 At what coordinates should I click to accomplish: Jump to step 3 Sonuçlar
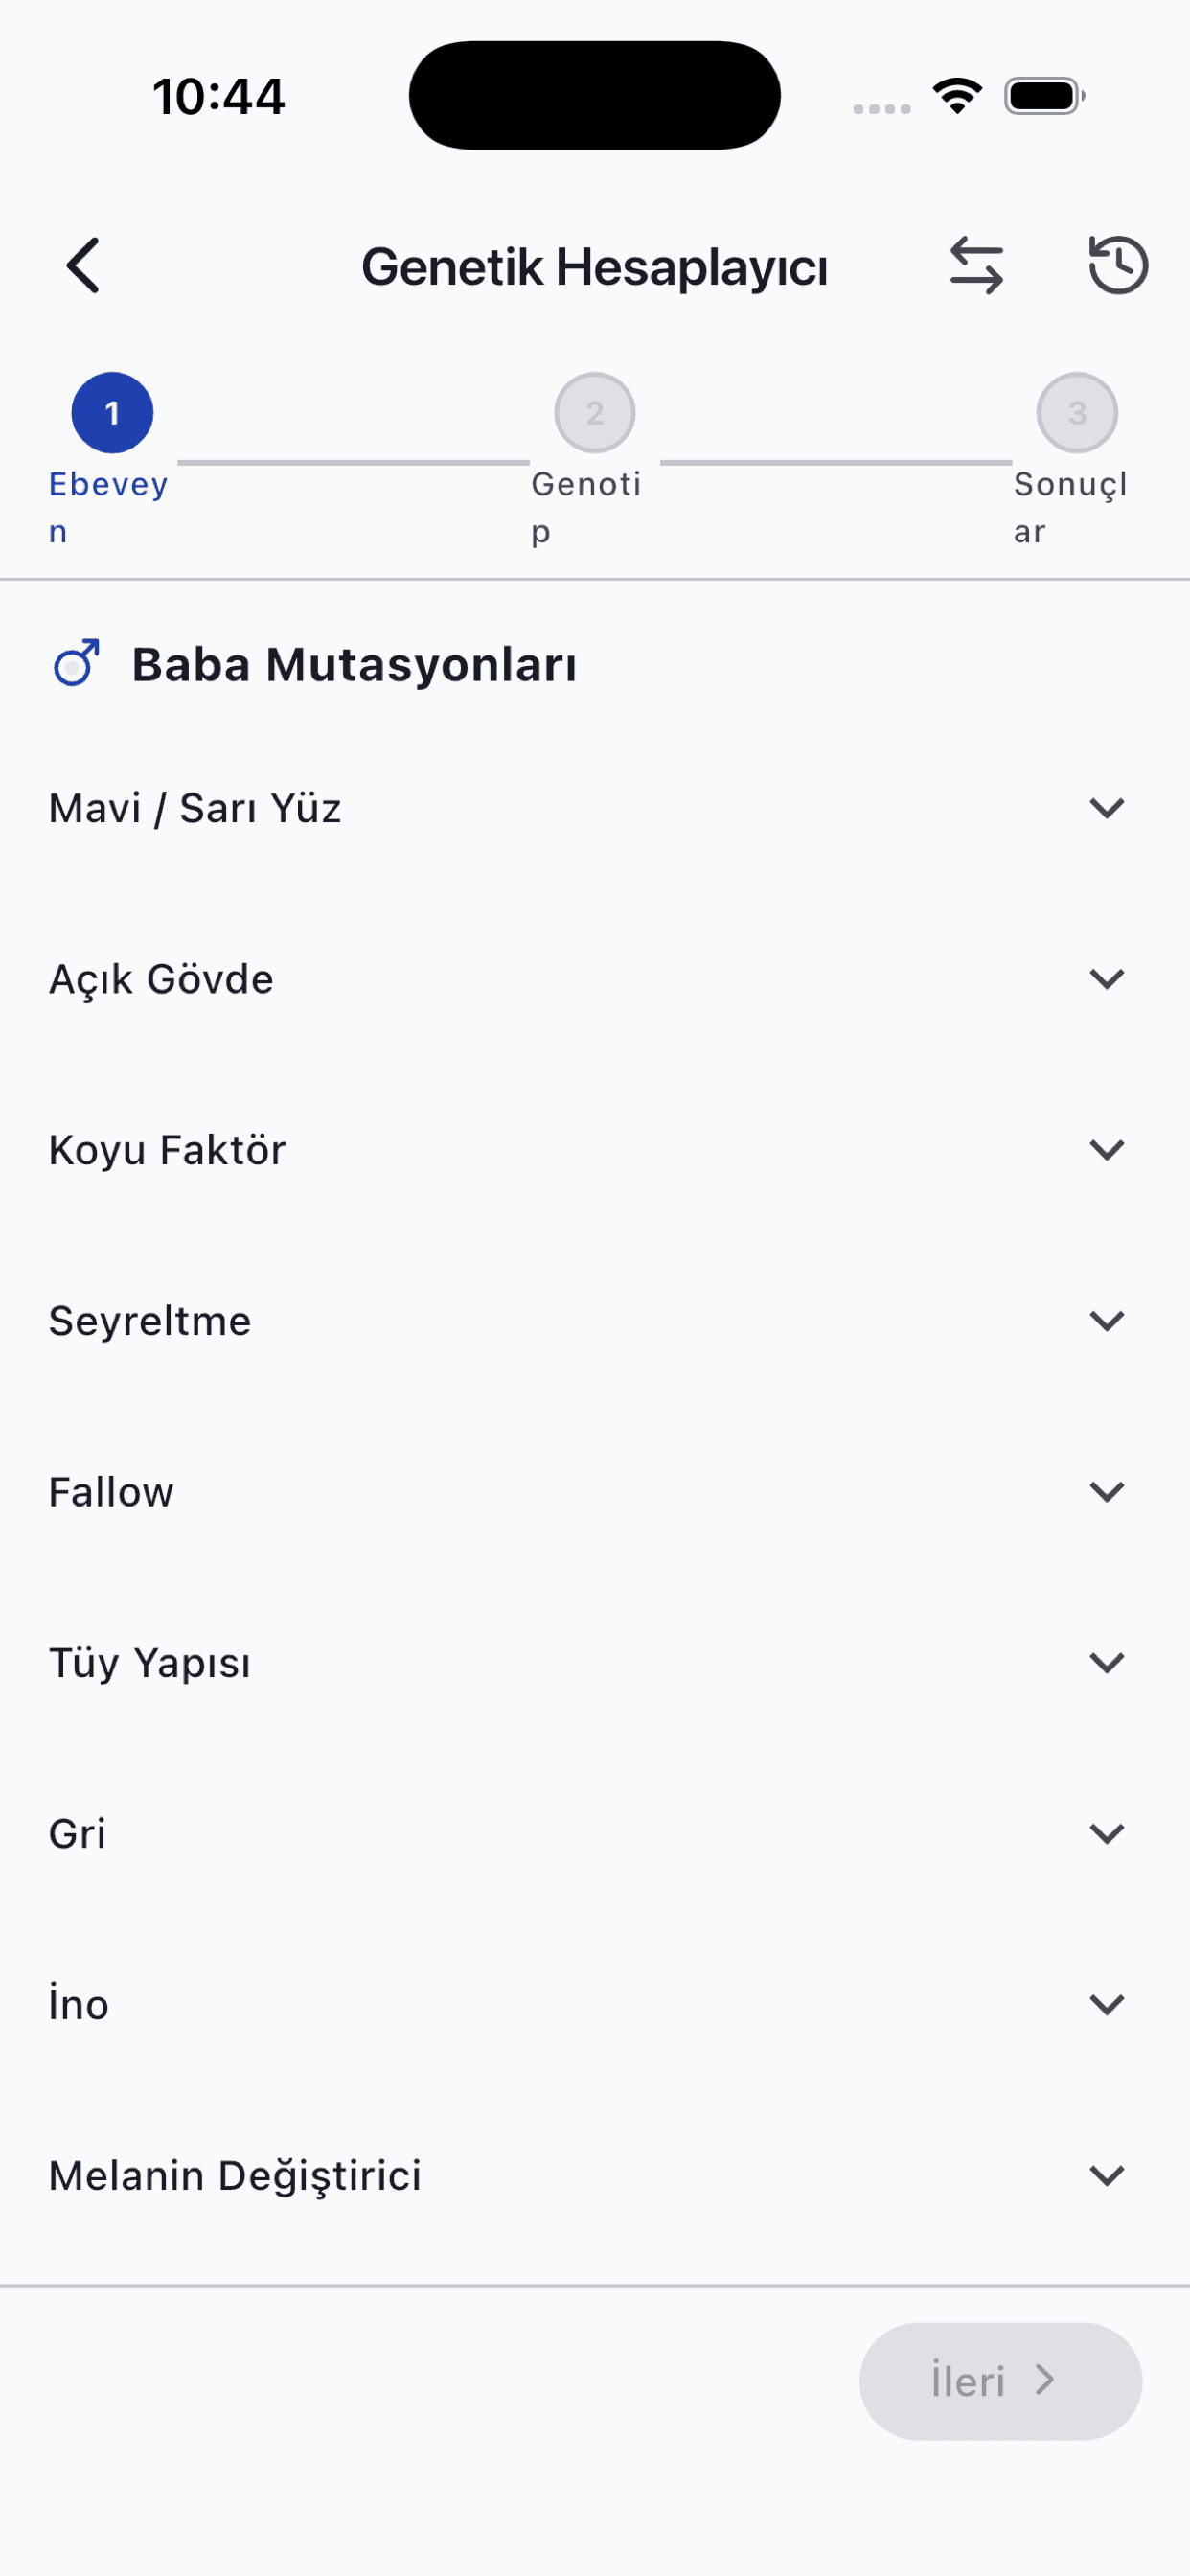1077,413
